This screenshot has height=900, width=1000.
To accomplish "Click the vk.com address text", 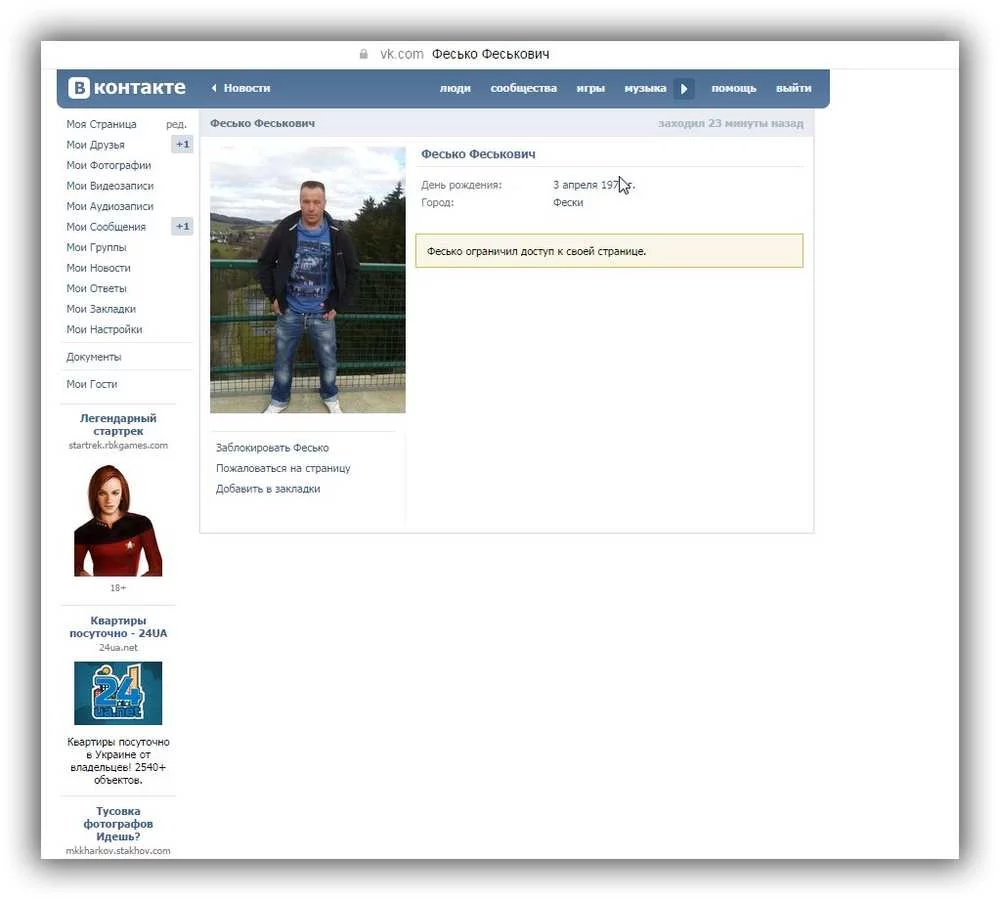I will pos(402,54).
